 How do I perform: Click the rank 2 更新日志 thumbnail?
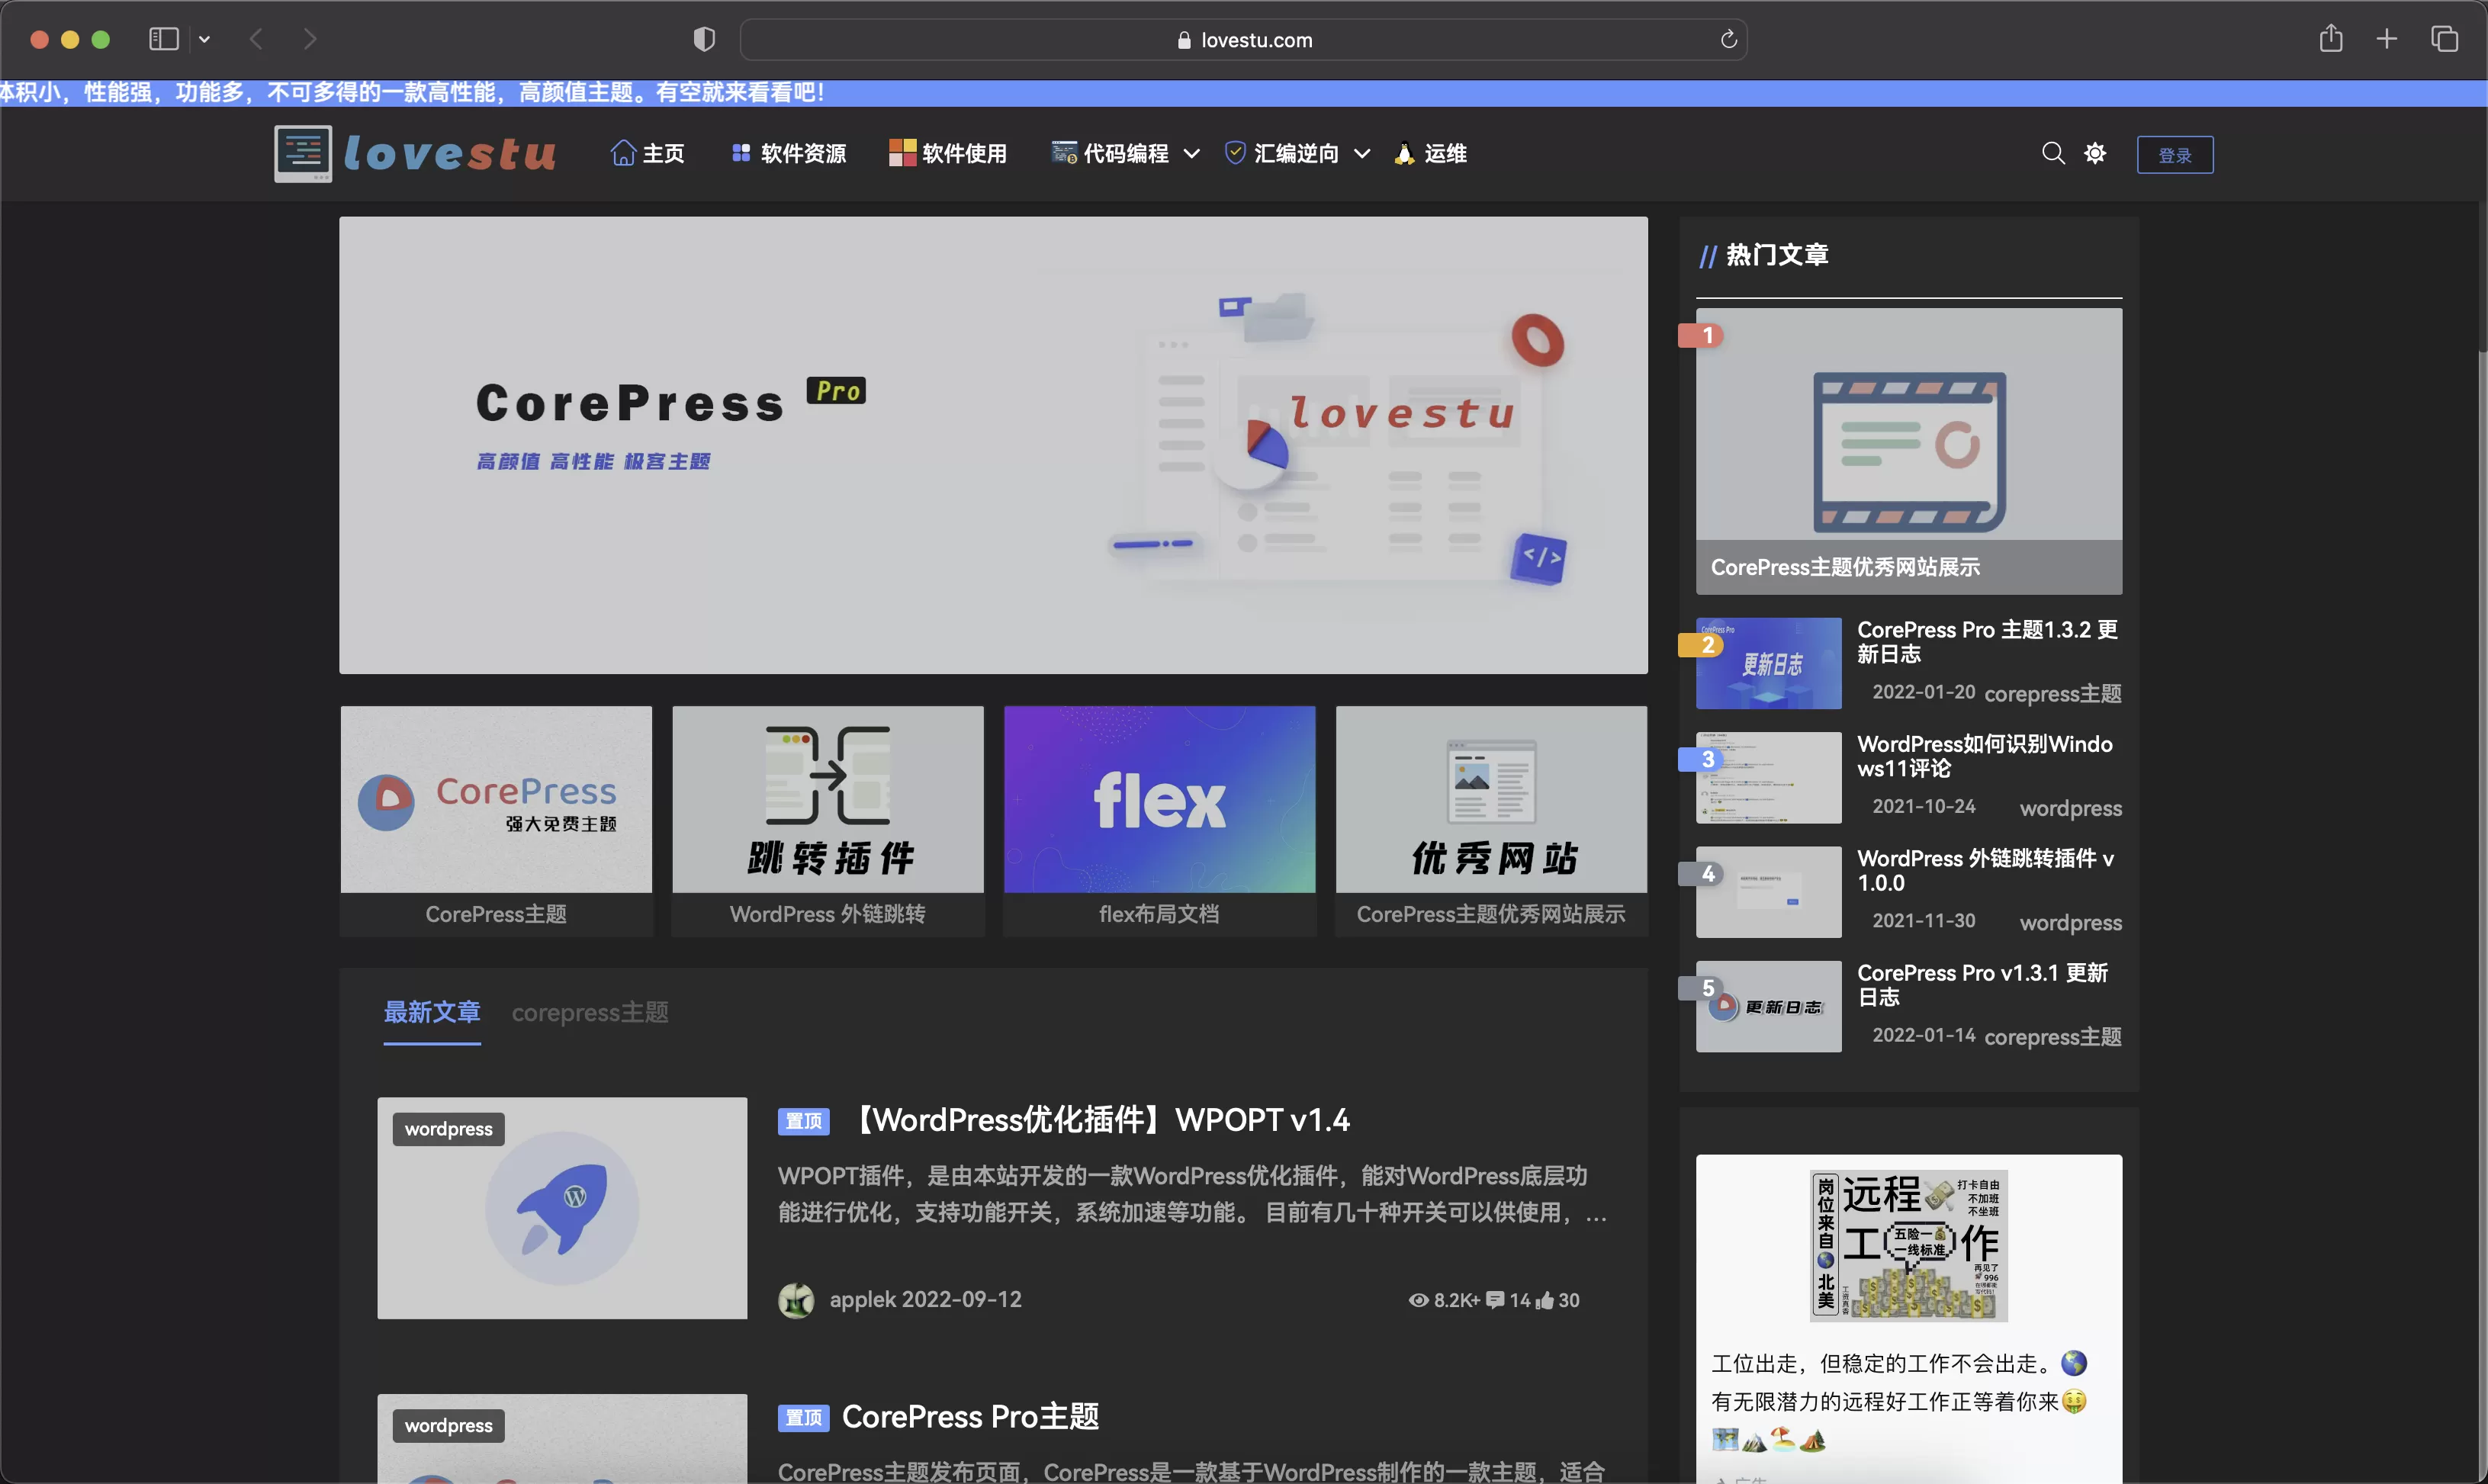coord(1768,663)
